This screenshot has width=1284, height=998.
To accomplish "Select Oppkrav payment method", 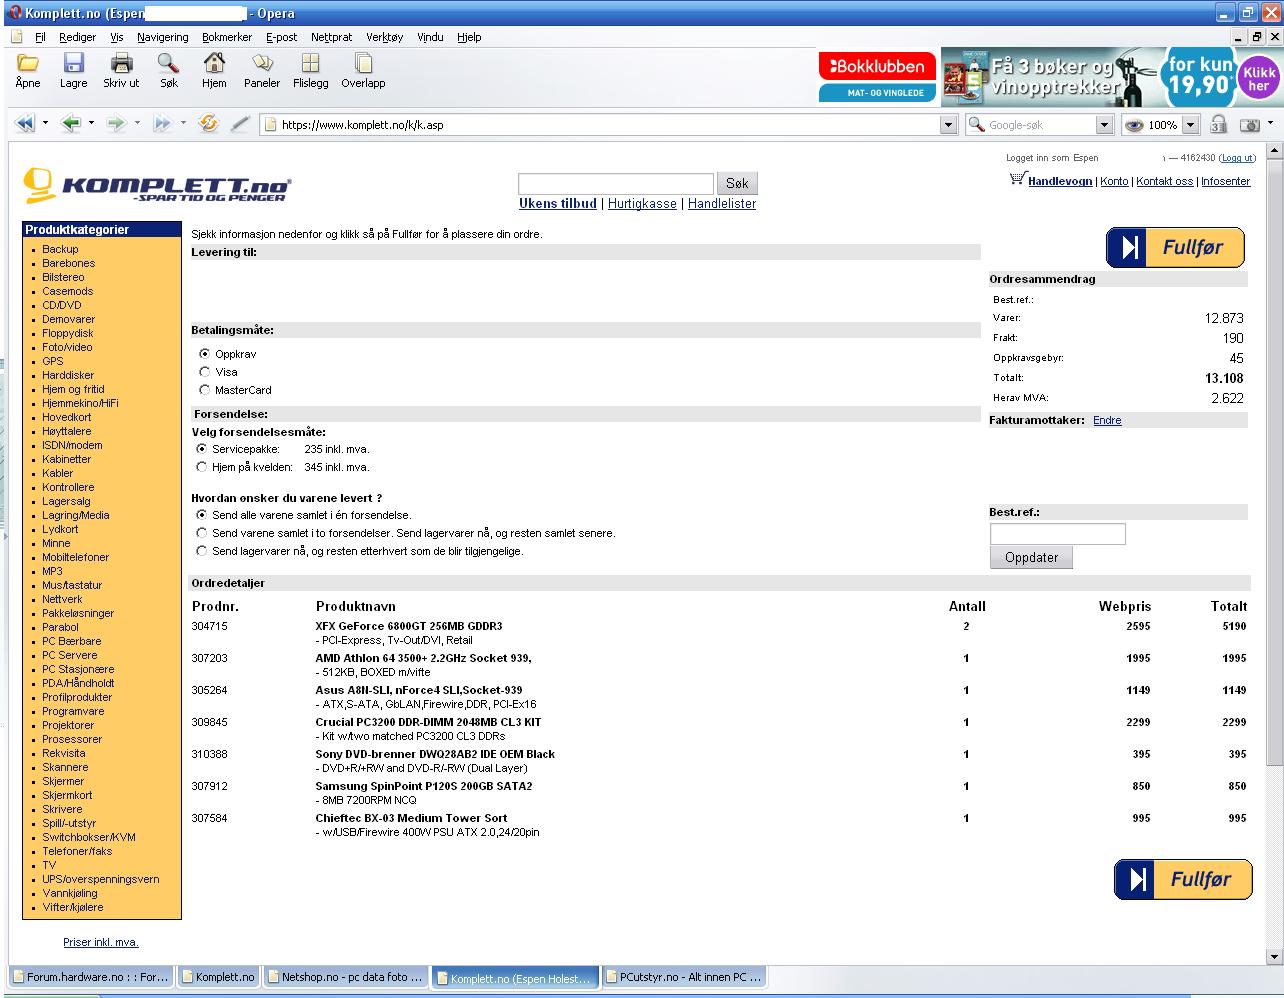I will click(x=205, y=354).
